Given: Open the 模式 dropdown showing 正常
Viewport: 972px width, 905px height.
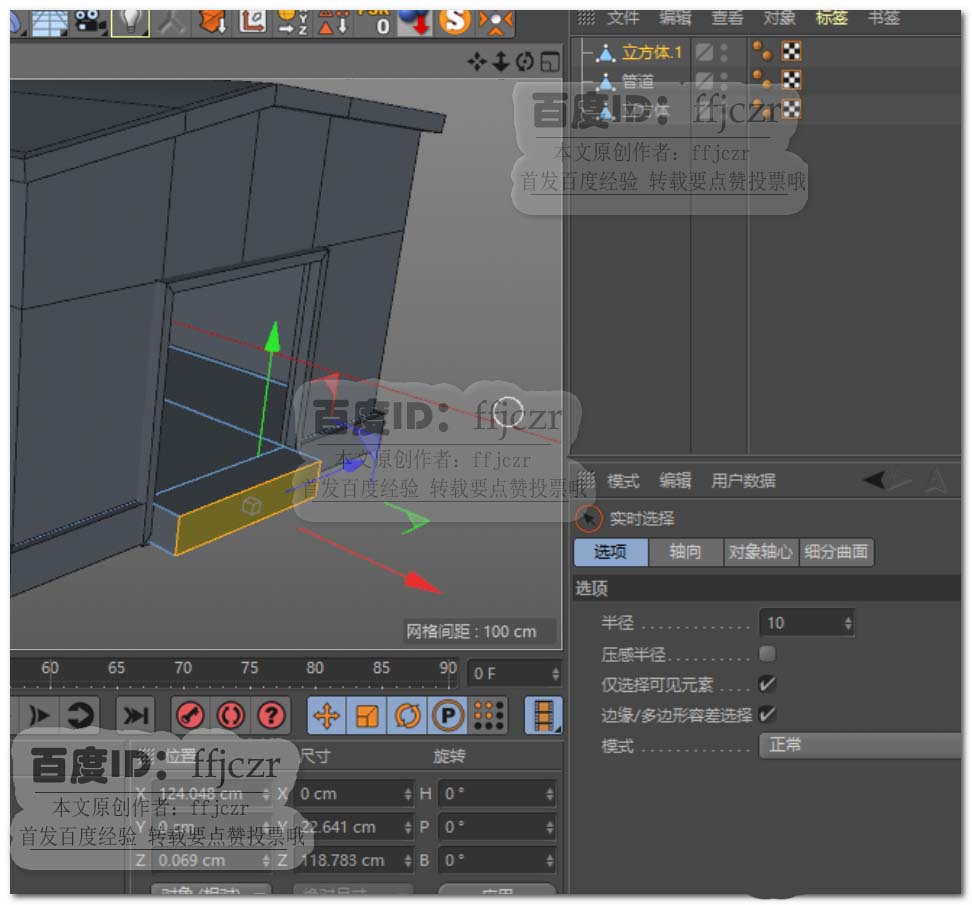Looking at the screenshot, I should point(860,745).
